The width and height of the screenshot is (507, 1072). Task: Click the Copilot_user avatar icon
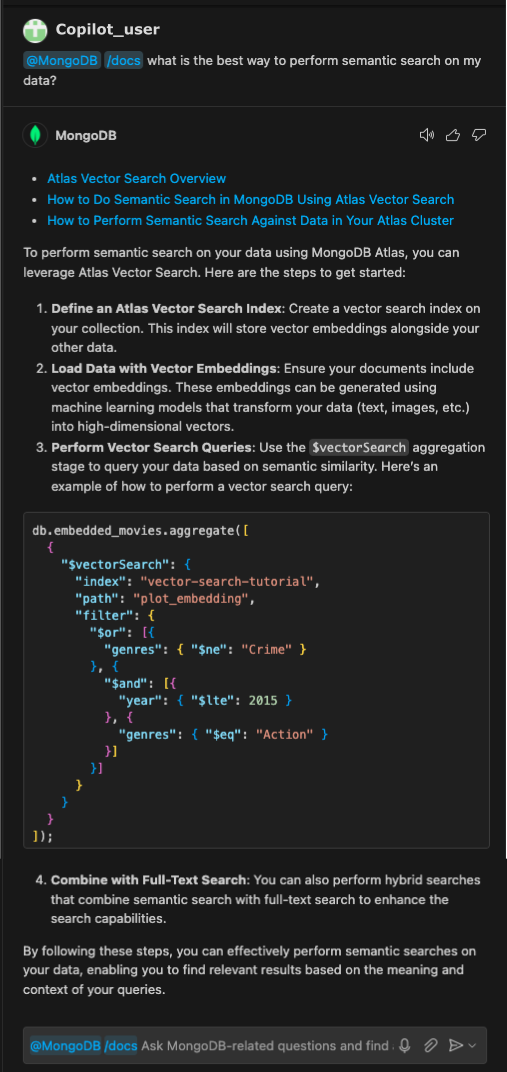point(35,30)
